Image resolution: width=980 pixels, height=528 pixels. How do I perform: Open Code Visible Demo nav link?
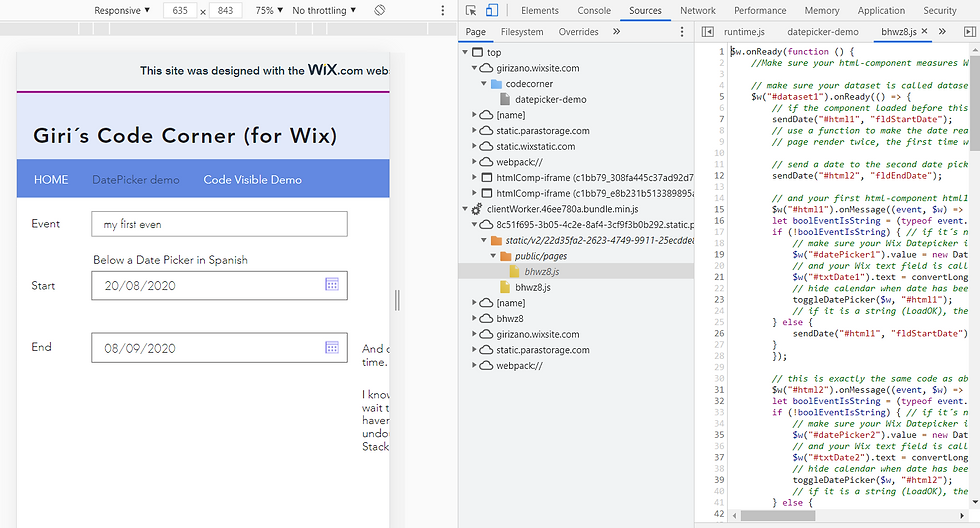(252, 179)
